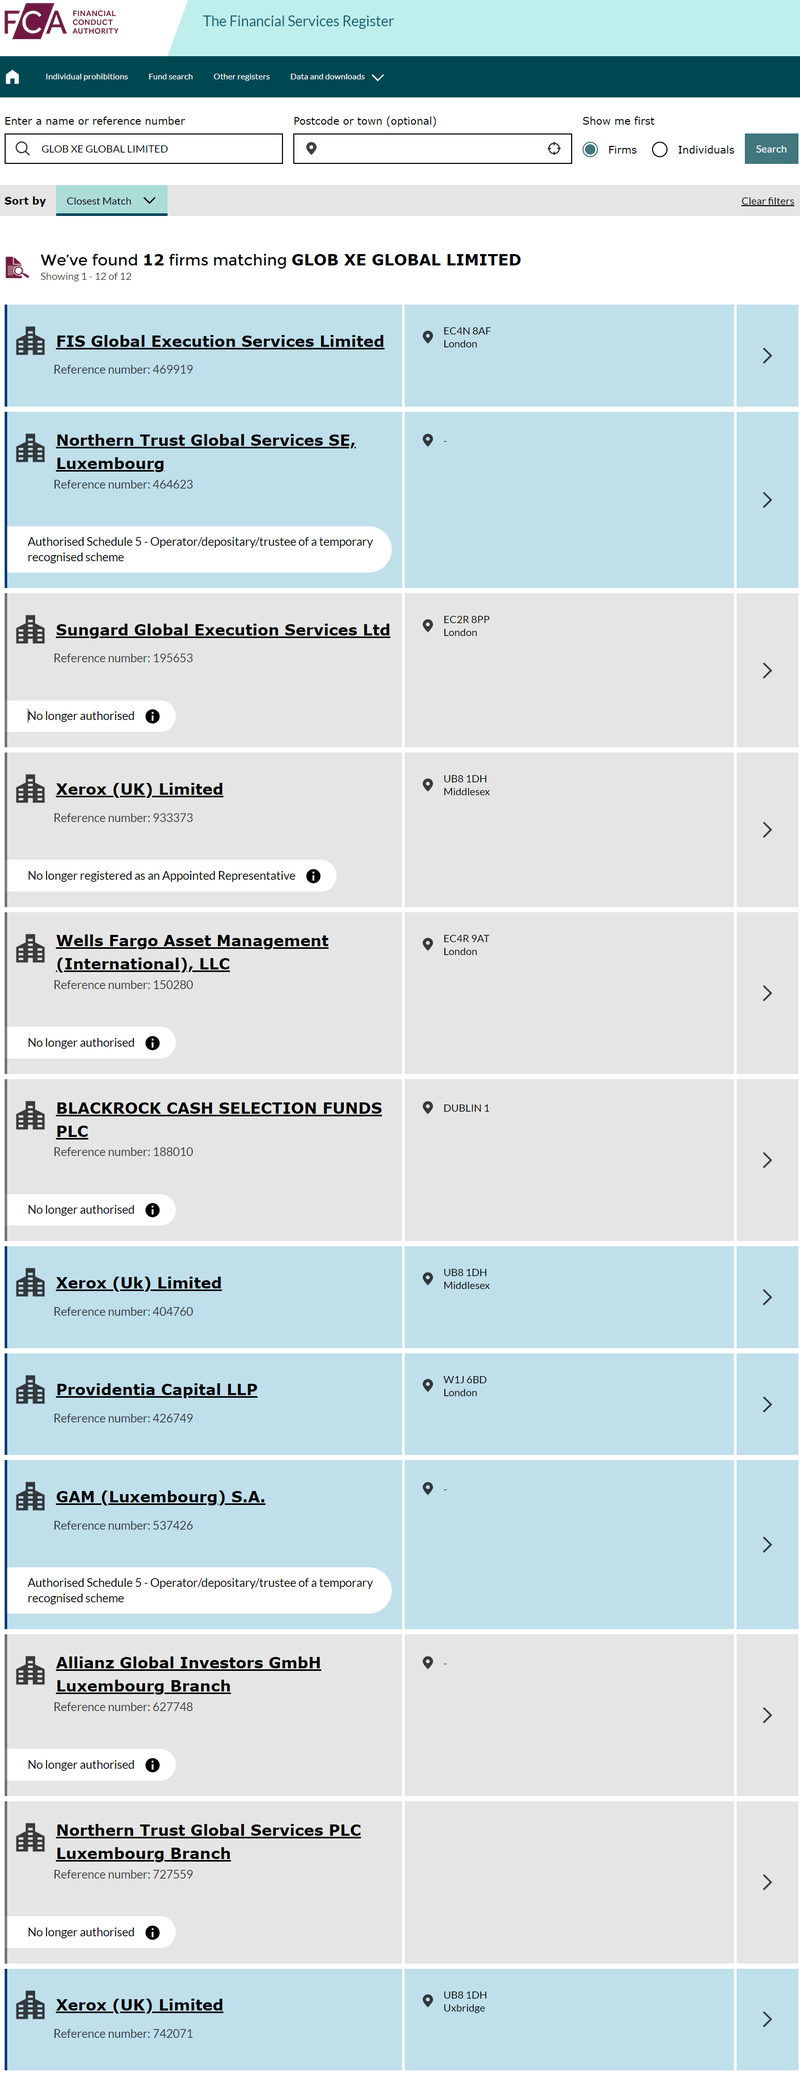The image size is (800, 2077).
Task: Click the Clear filters link
Action: point(768,201)
